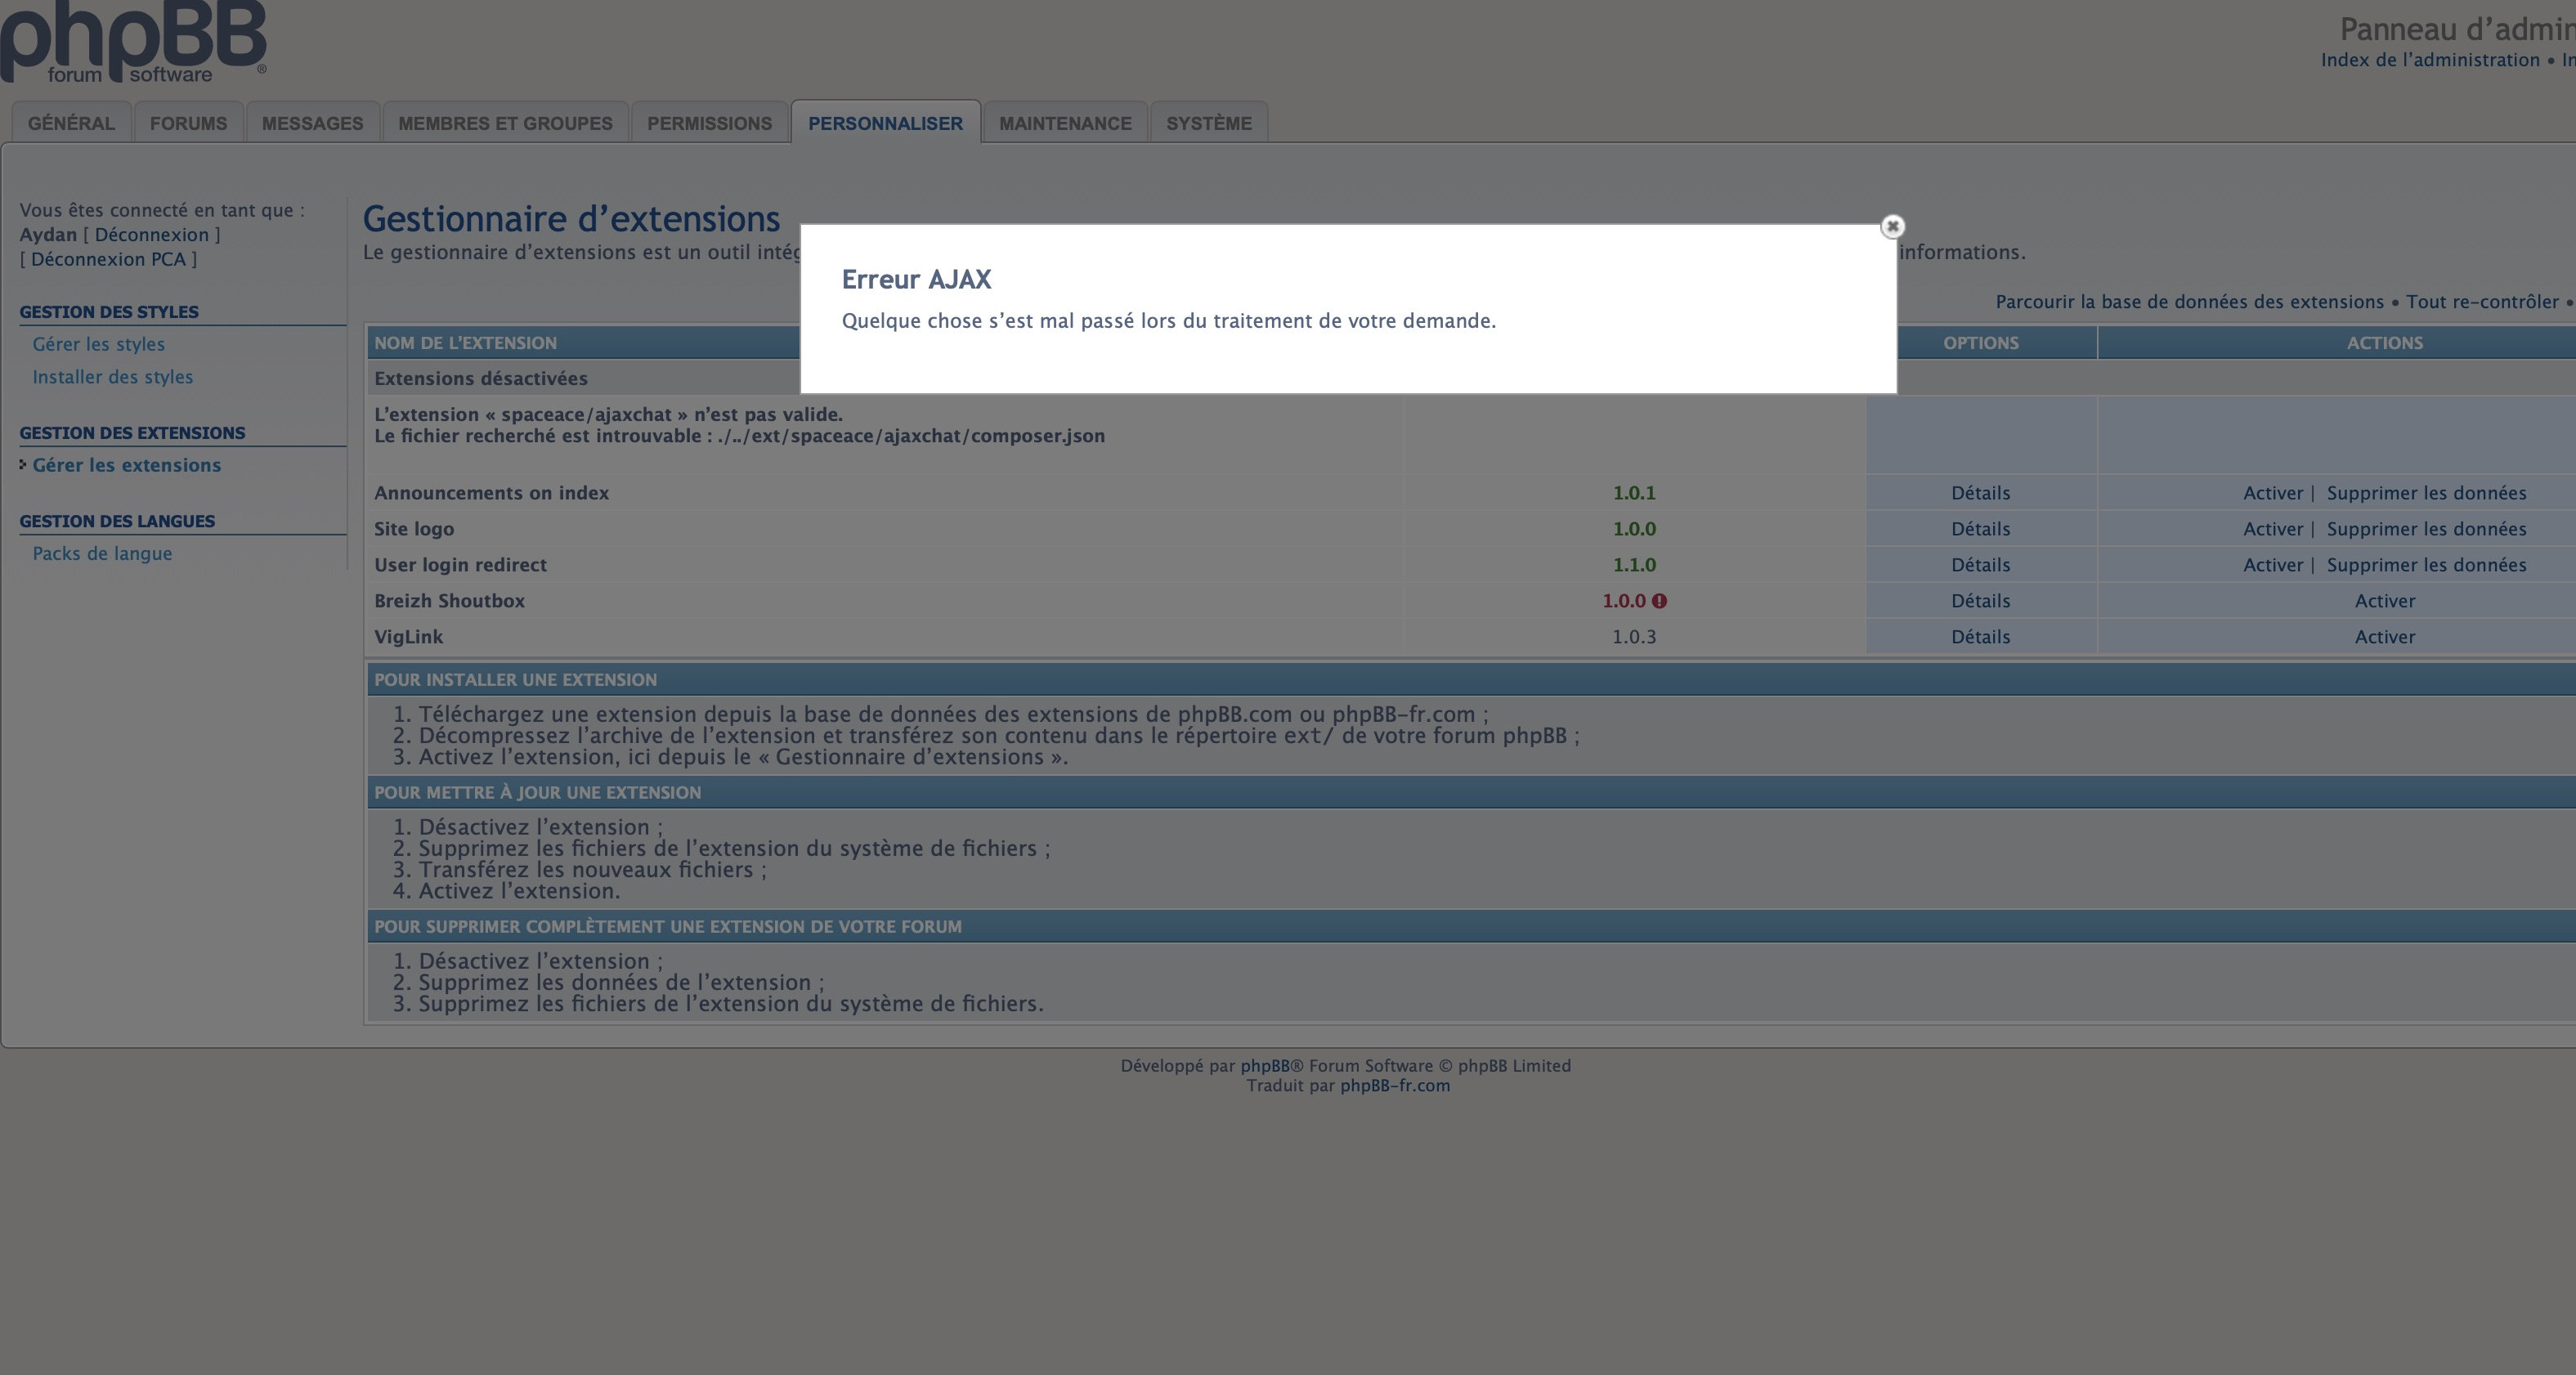Click Supprimer les données for Site logo
2576x1375 pixels.
(x=2426, y=529)
